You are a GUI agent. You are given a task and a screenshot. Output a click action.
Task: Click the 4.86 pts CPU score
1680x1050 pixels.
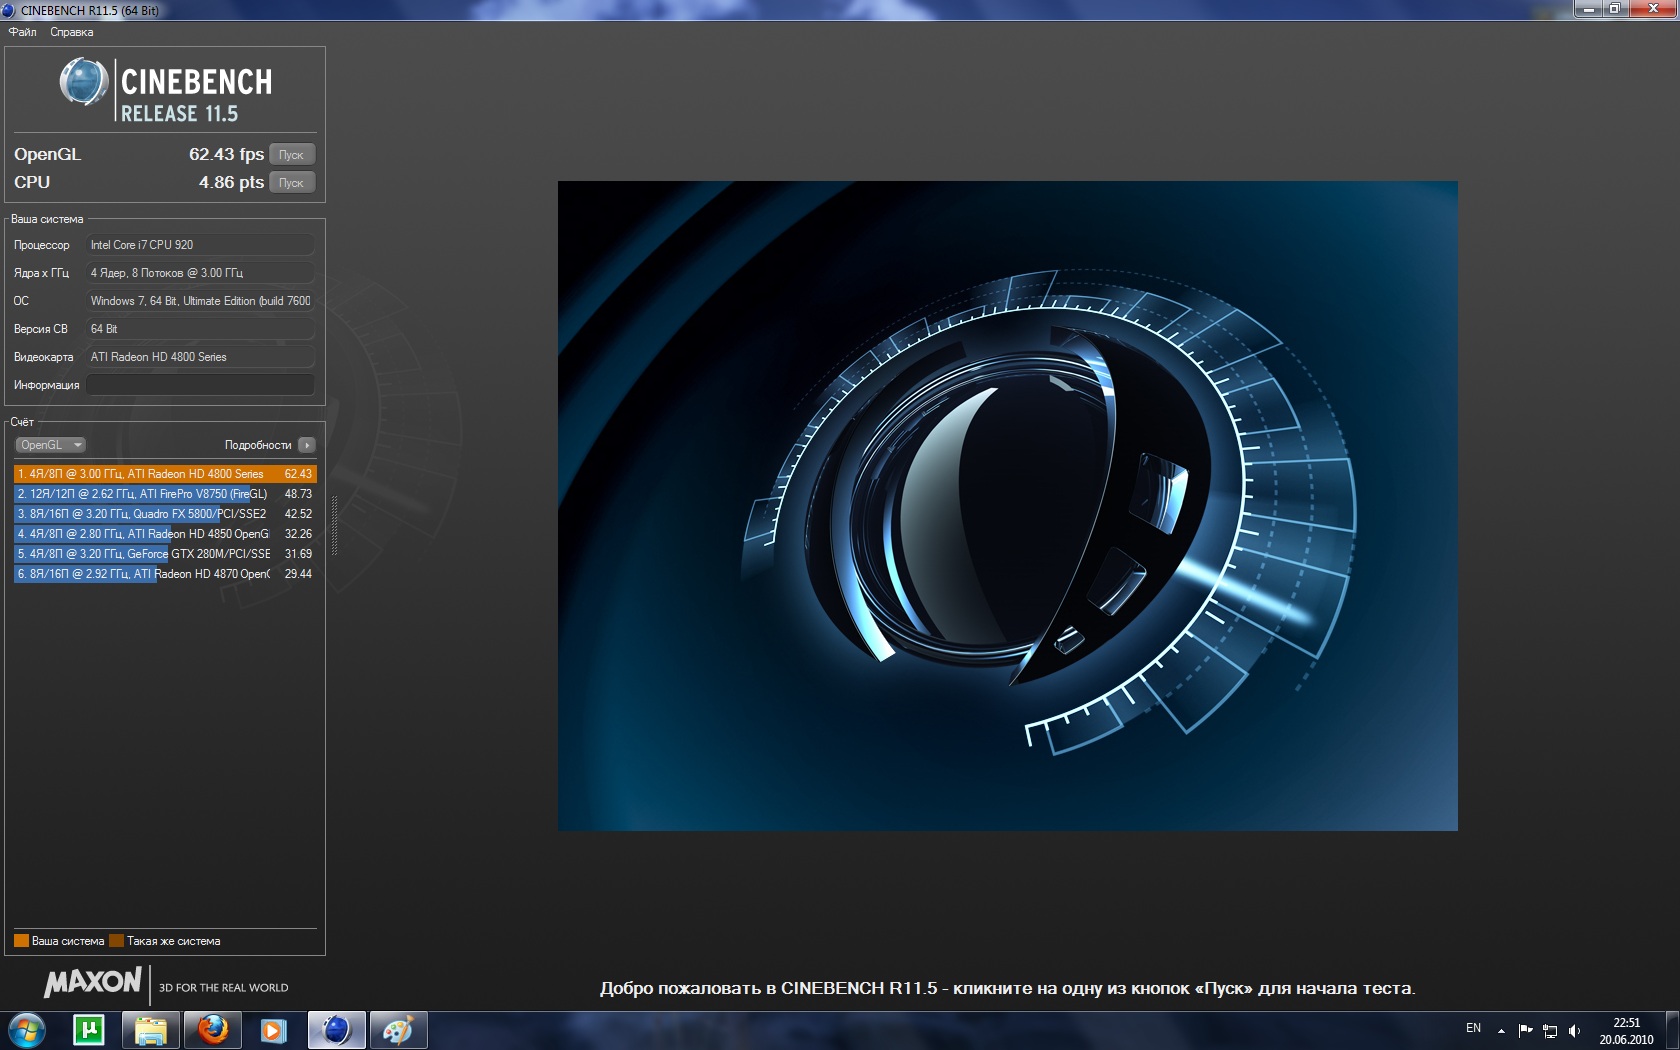click(x=231, y=182)
